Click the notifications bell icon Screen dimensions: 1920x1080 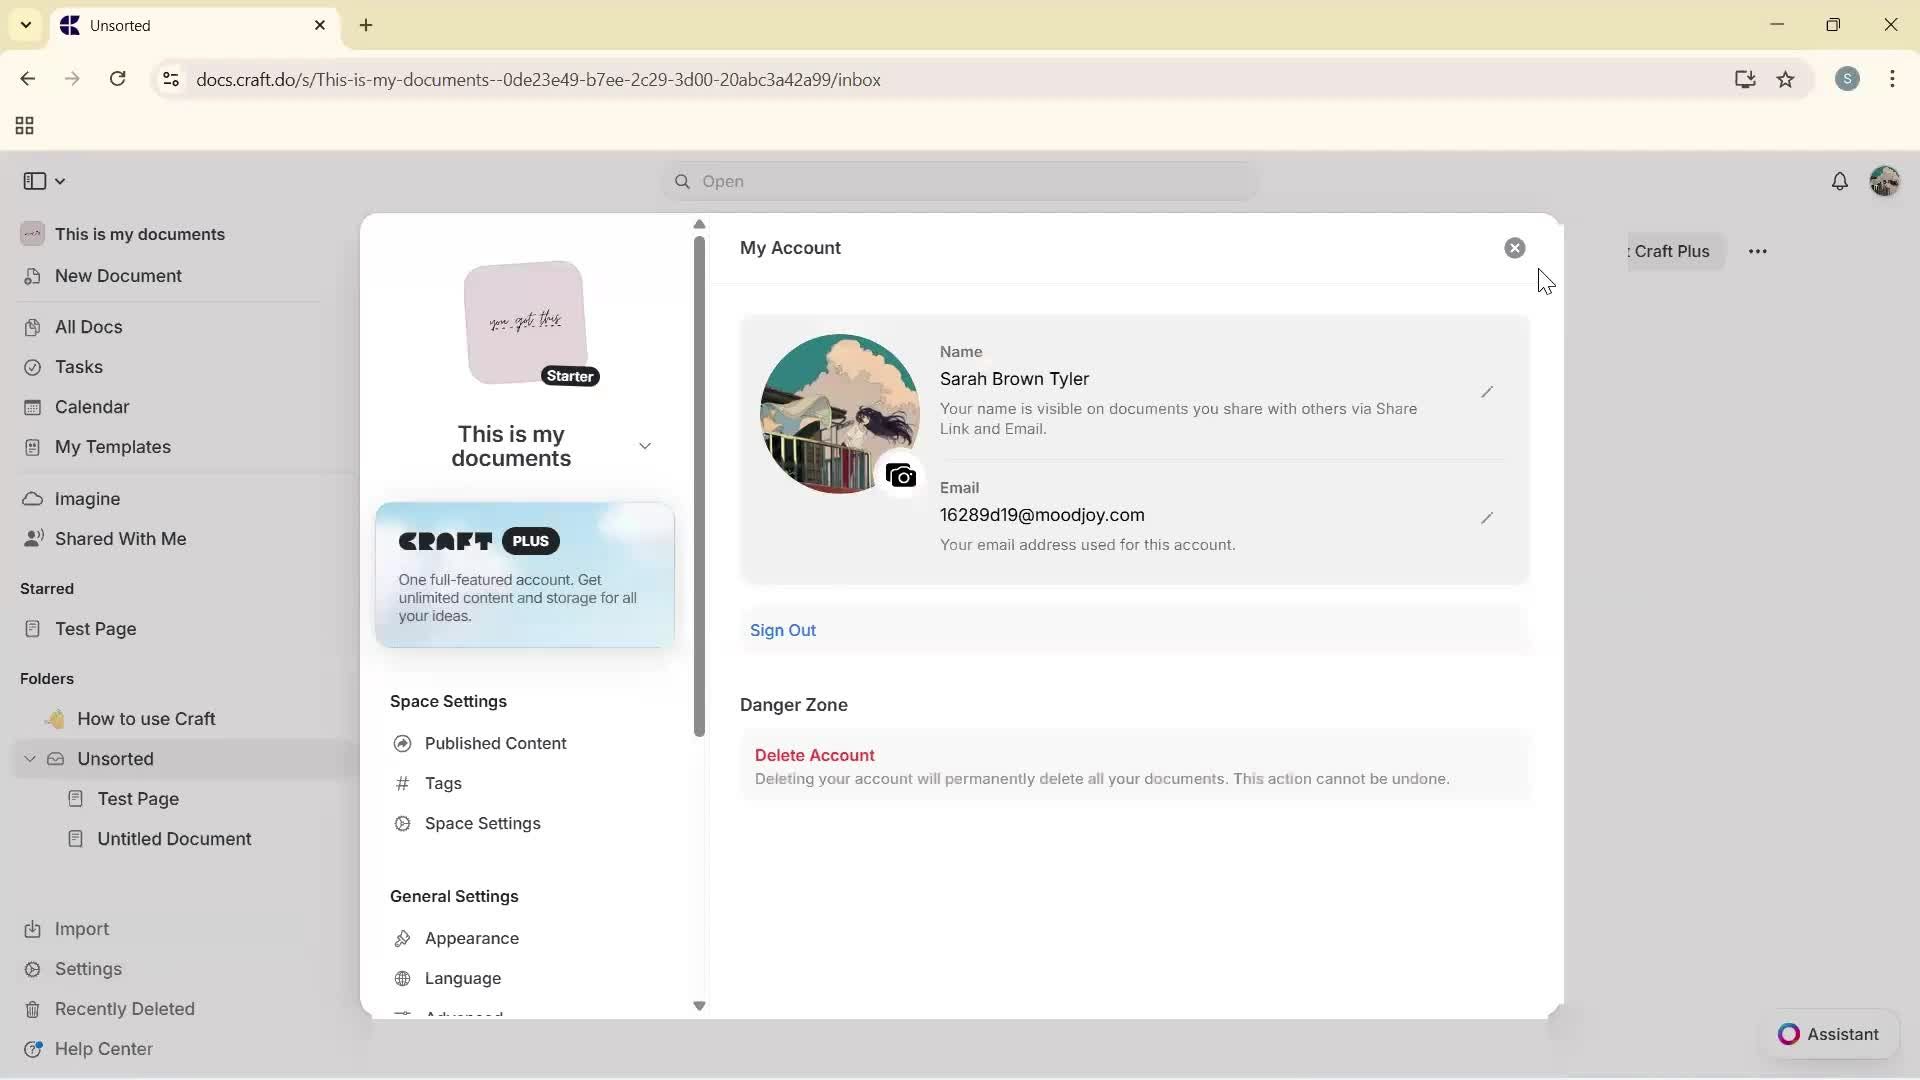(1840, 181)
